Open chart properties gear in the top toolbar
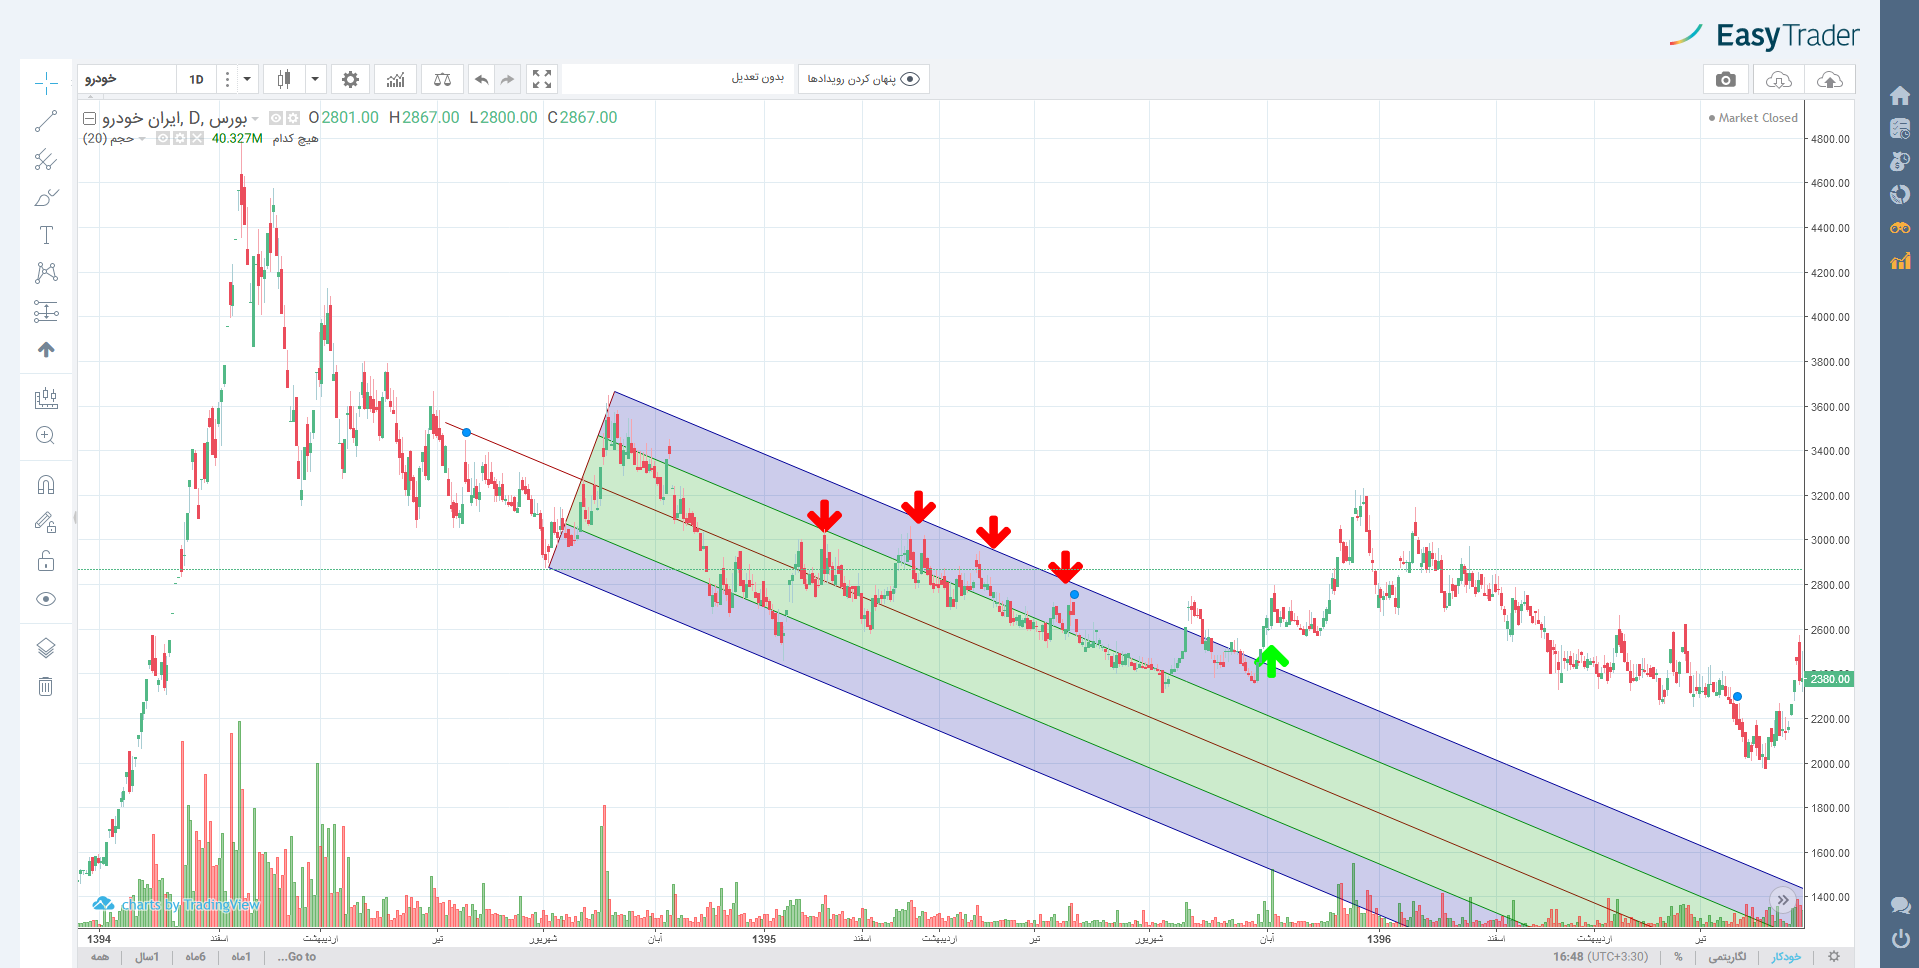This screenshot has height=968, width=1919. point(350,79)
